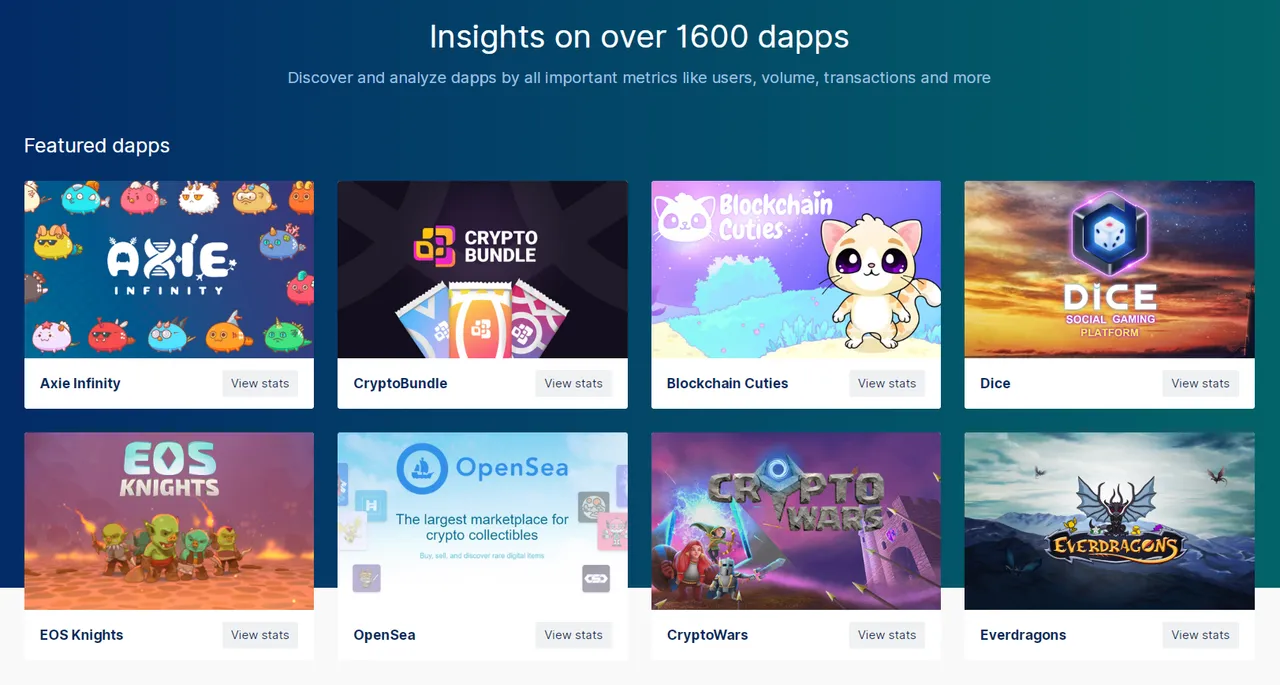View stats for Axie Infinity
Viewport: 1280px width, 685px height.
[260, 383]
